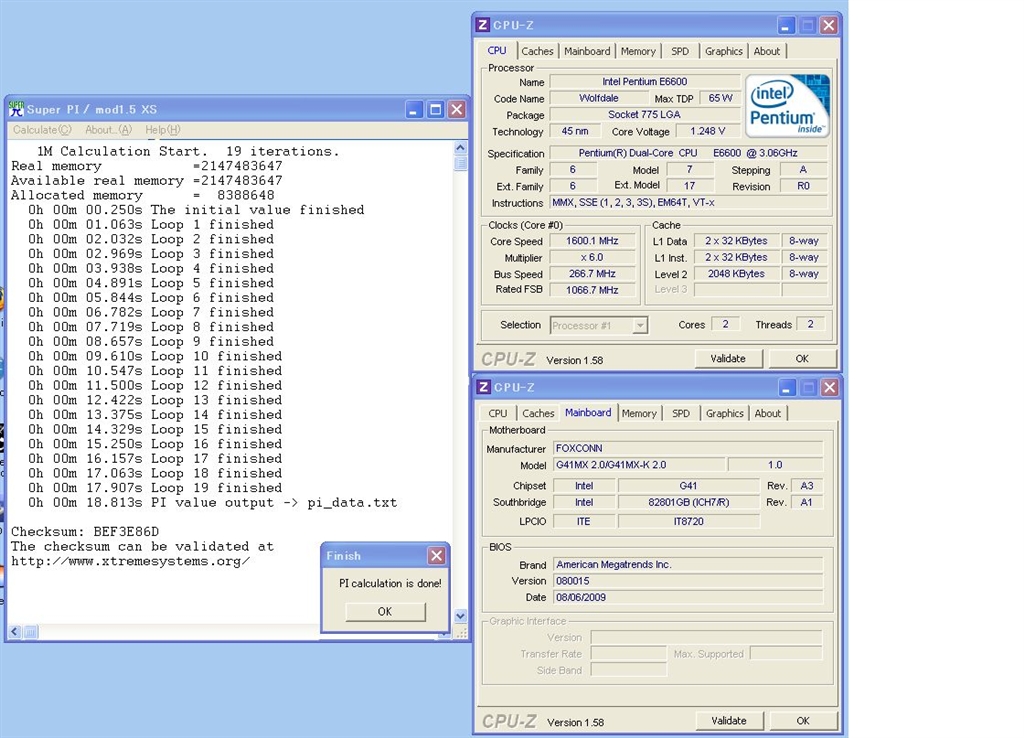Select the Graphics tab in the processor CPU-Z window
Viewport: 1024px width, 738px height.
(723, 51)
